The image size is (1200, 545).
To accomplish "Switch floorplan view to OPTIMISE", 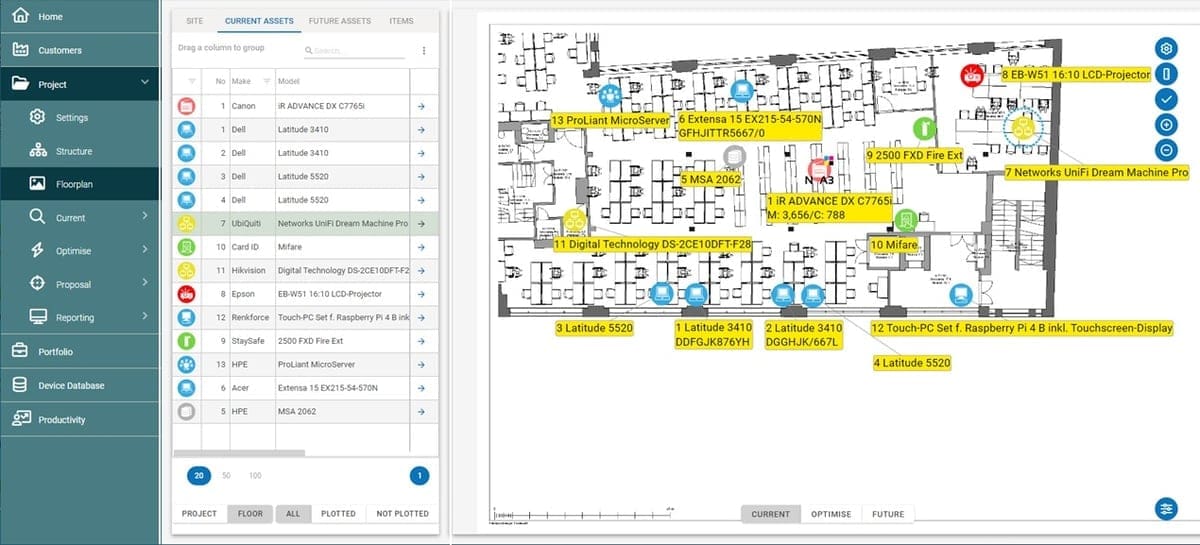I will pos(831,514).
